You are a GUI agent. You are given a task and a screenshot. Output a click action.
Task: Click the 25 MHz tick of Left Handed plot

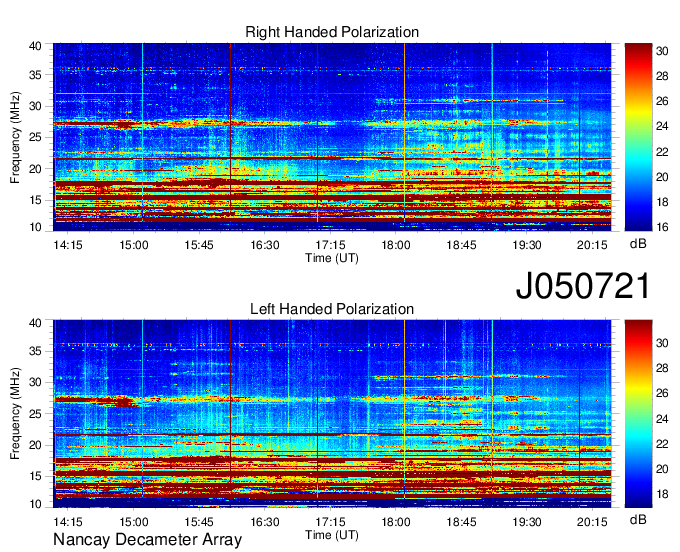[x=35, y=414]
